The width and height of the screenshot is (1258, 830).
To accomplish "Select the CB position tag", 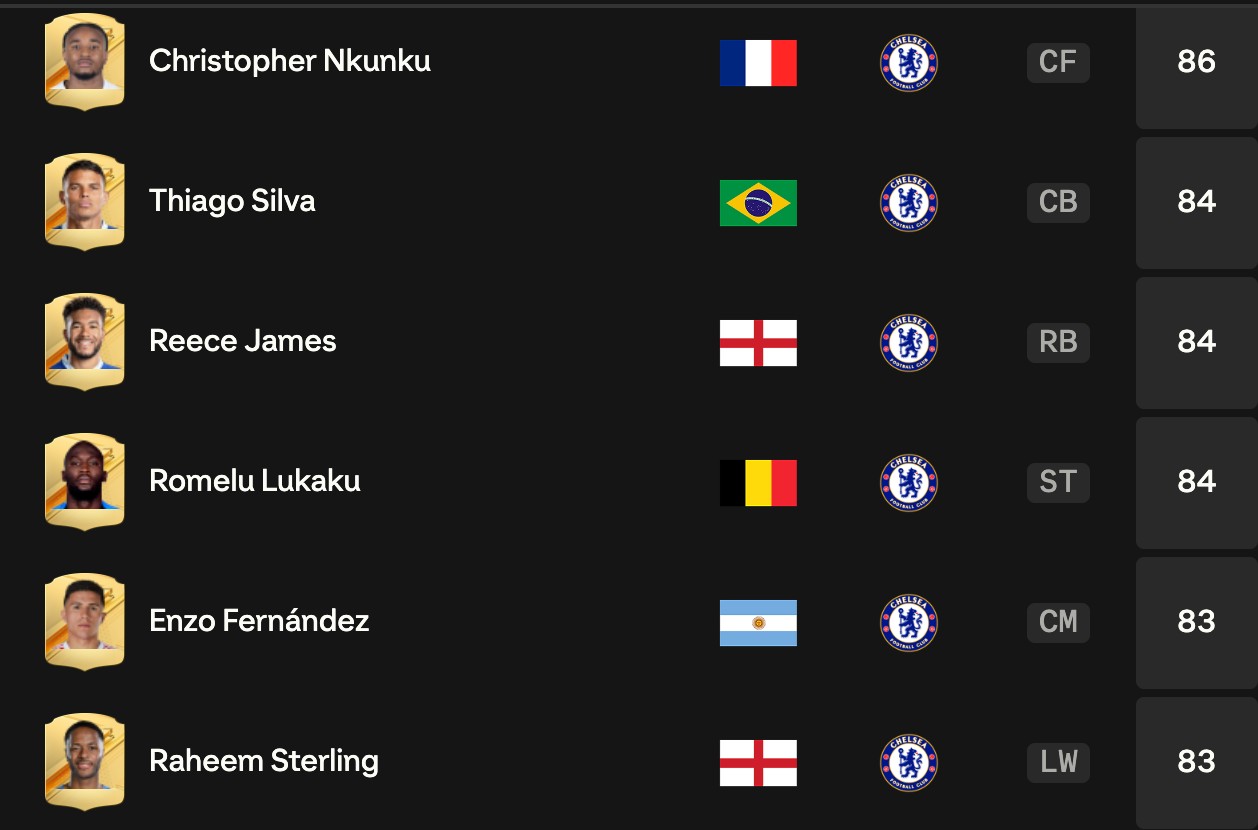I will pyautogui.click(x=1058, y=202).
